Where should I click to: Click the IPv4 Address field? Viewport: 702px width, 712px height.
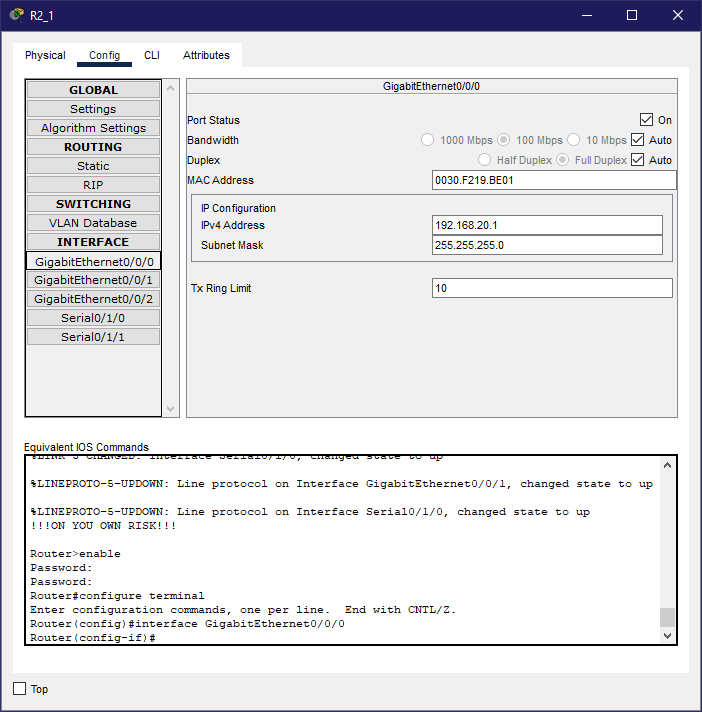tap(547, 225)
